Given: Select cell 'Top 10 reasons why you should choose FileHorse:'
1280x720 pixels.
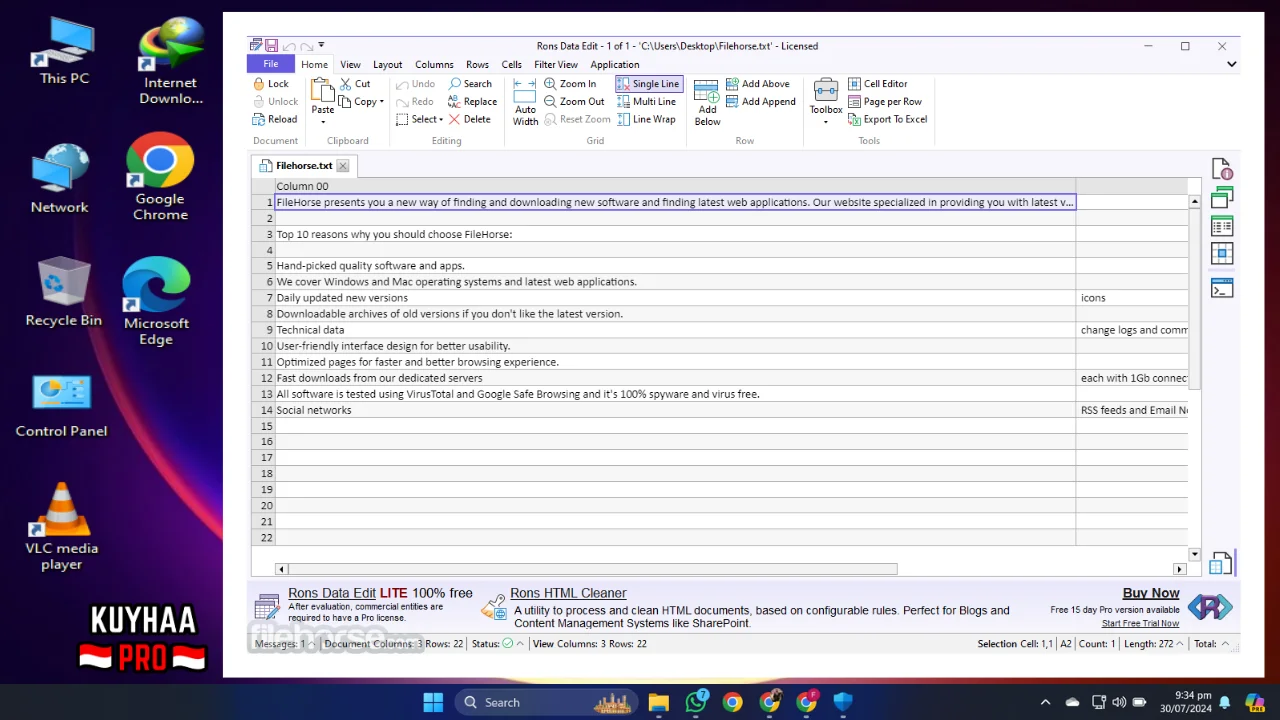Looking at the screenshot, I should (x=675, y=234).
